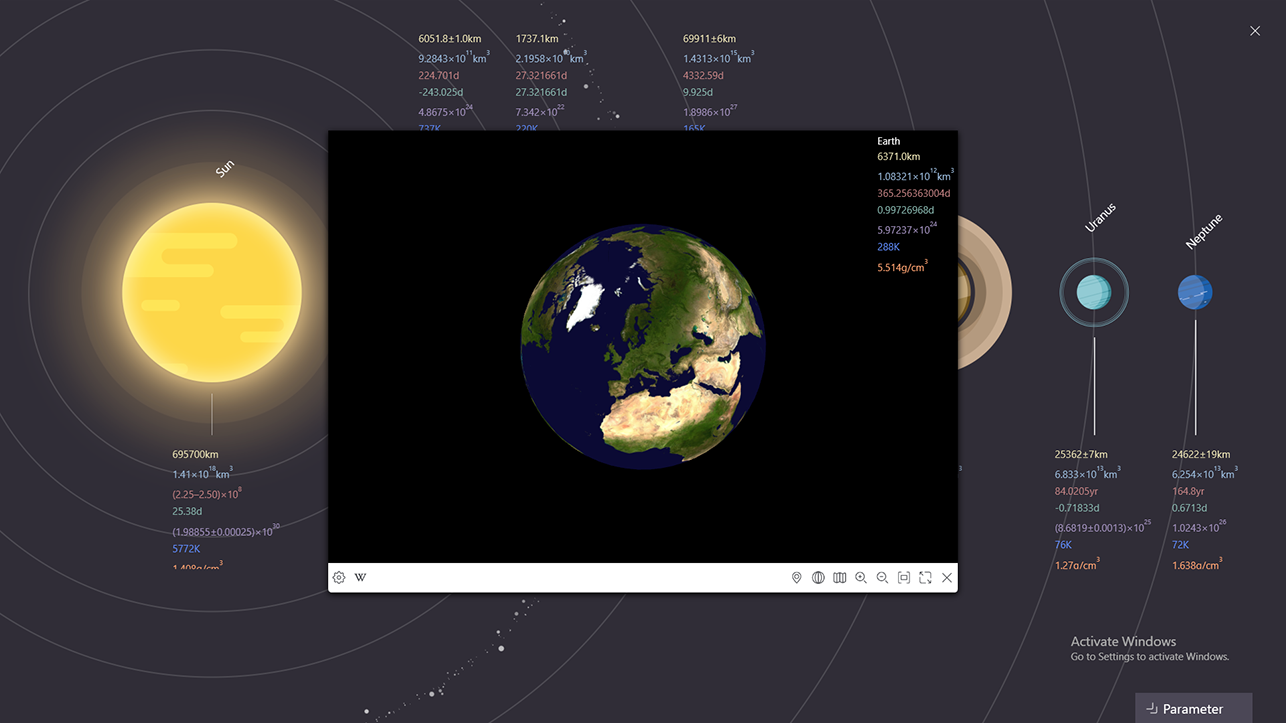Screen dimensions: 1286x723
Task: Select the "6051.8±1.0km" radius value
Action: (x=450, y=39)
